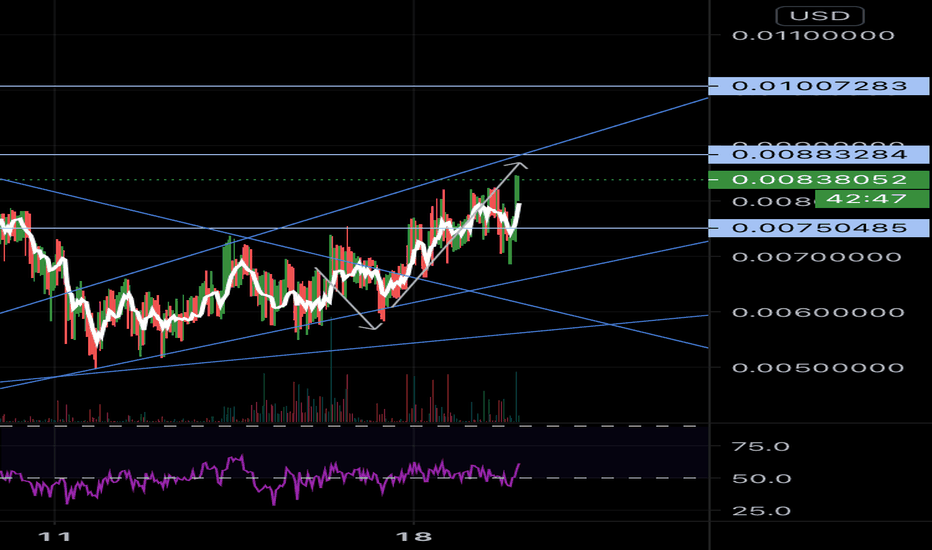The height and width of the screenshot is (550, 932).
Task: Select the 0.00883284 price line label
Action: coord(818,155)
